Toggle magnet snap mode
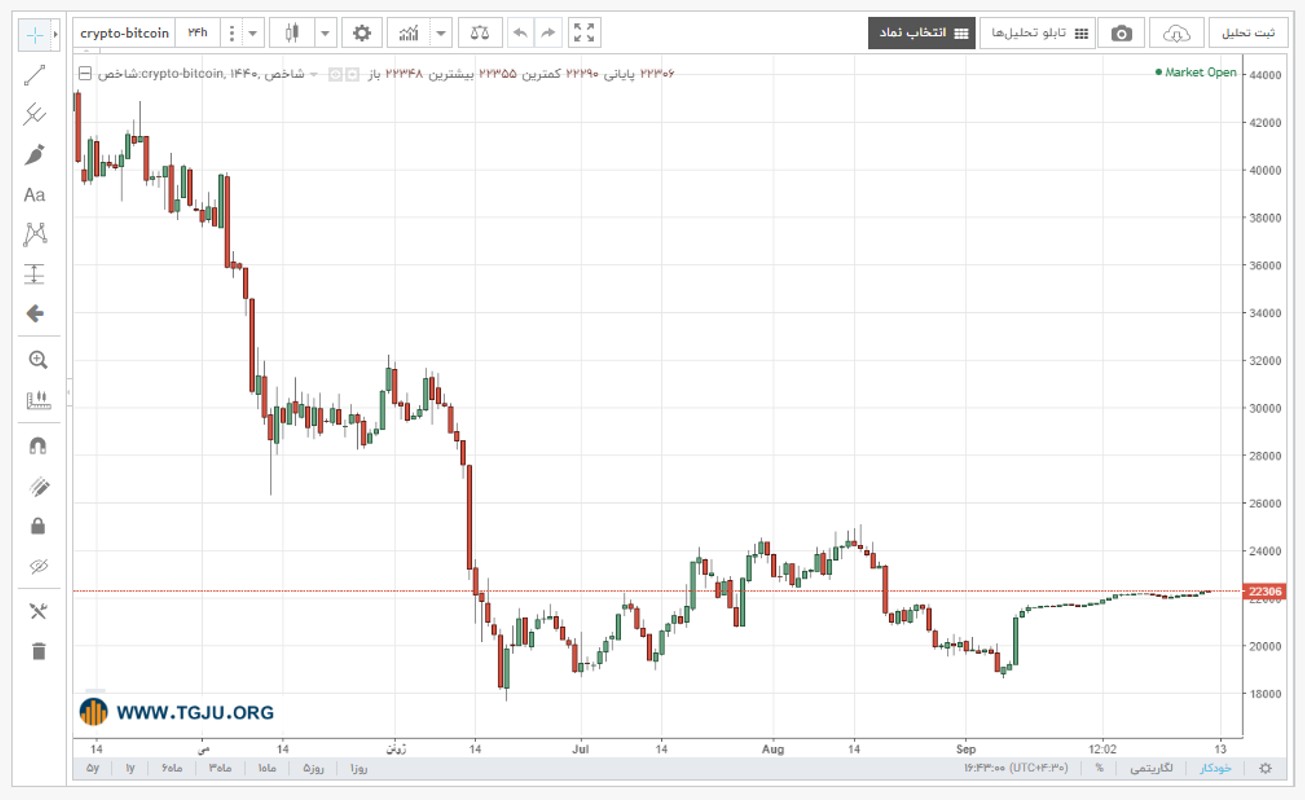 (38, 446)
